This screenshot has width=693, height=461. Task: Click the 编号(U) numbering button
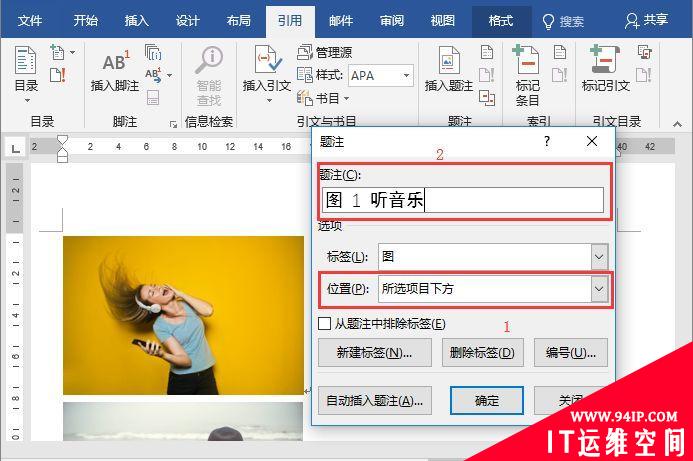tap(571, 353)
